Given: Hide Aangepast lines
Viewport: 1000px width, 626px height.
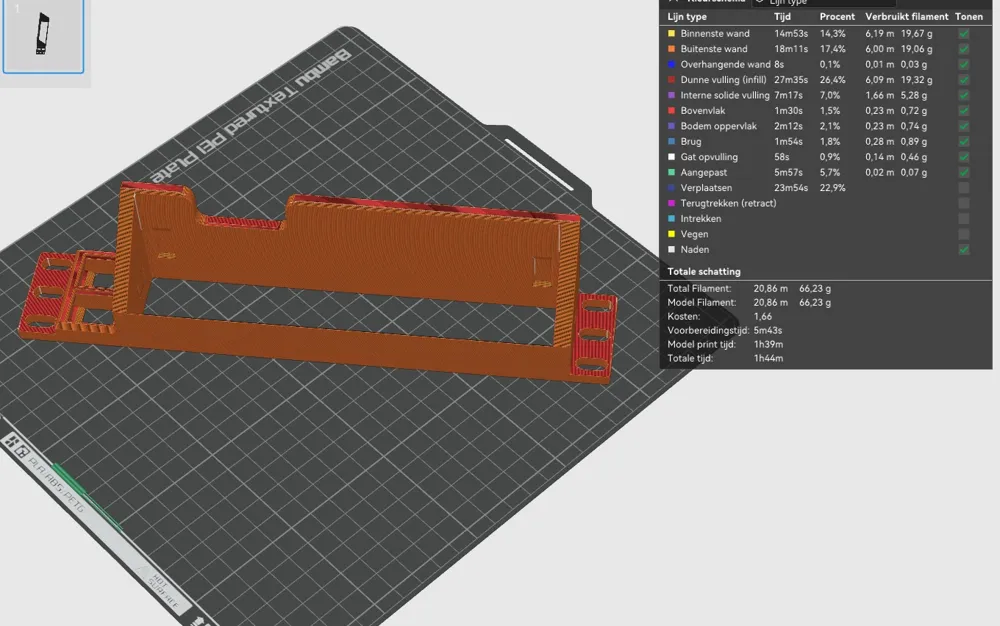Looking at the screenshot, I should point(964,172).
